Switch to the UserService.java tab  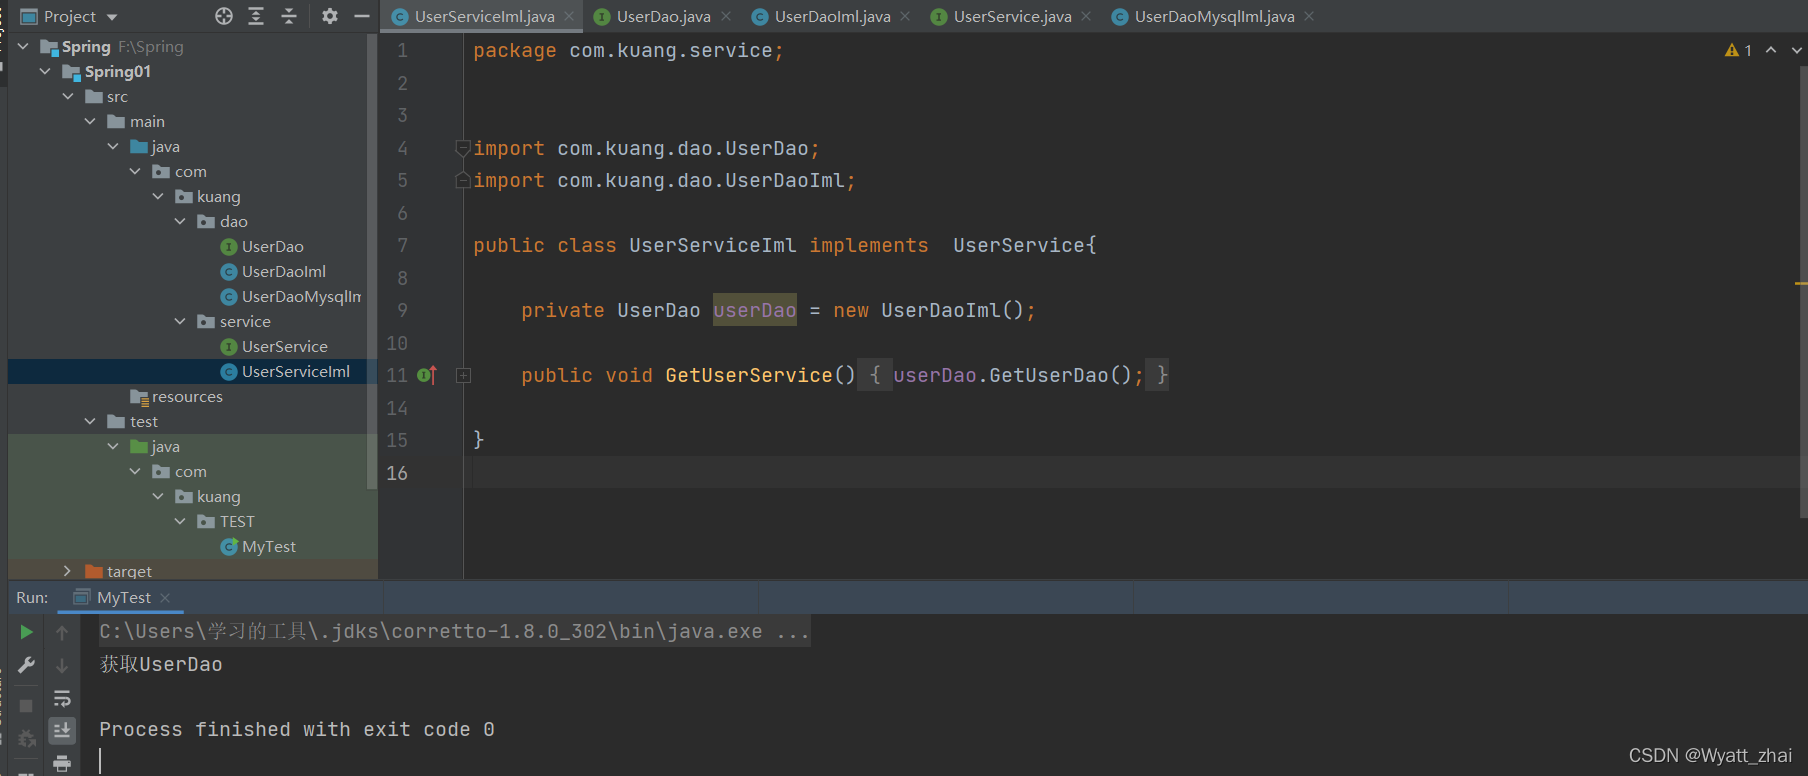coord(1012,16)
